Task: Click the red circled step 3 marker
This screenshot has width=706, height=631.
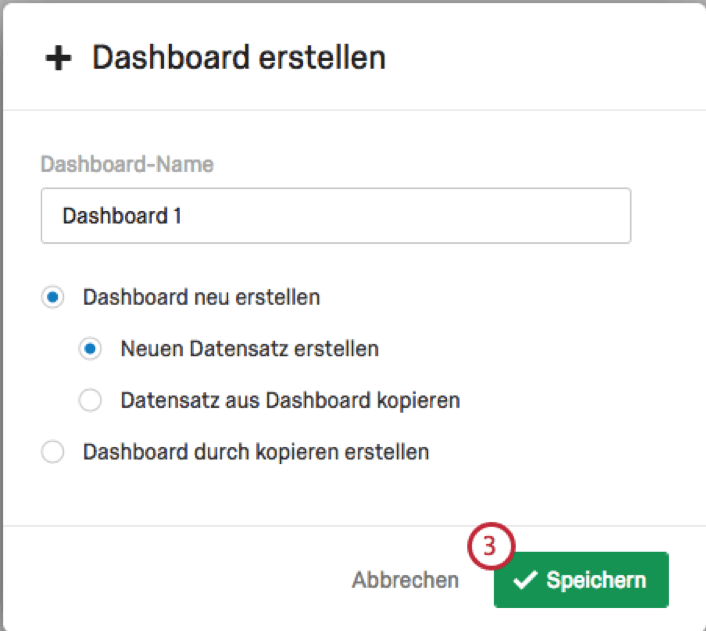Action: click(x=491, y=546)
